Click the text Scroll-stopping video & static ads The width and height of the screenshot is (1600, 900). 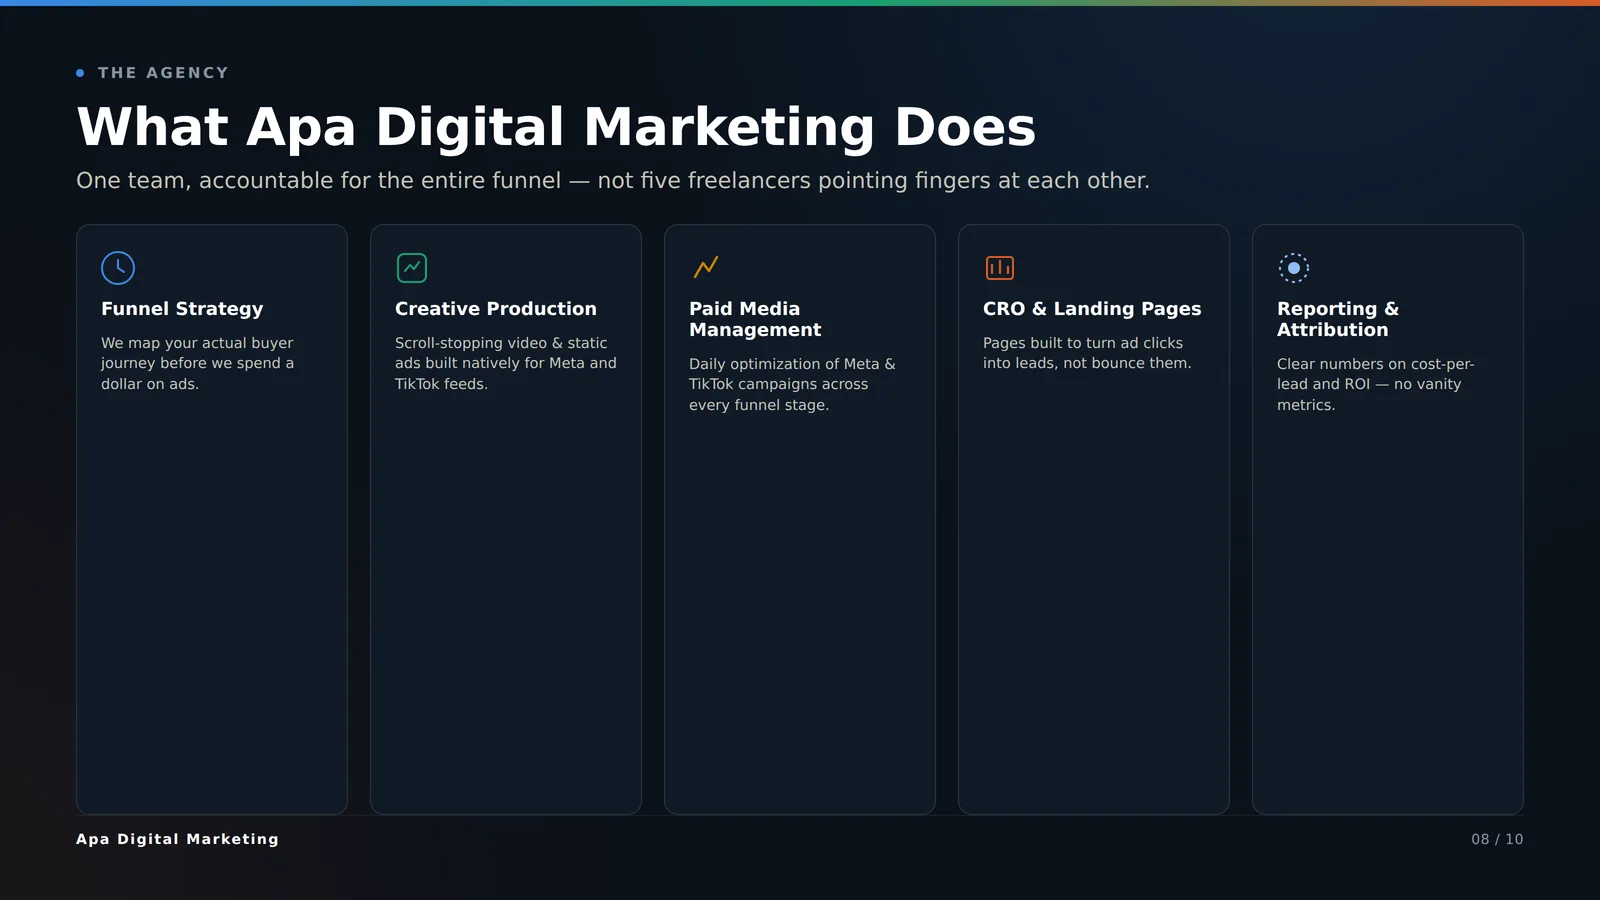(506, 363)
